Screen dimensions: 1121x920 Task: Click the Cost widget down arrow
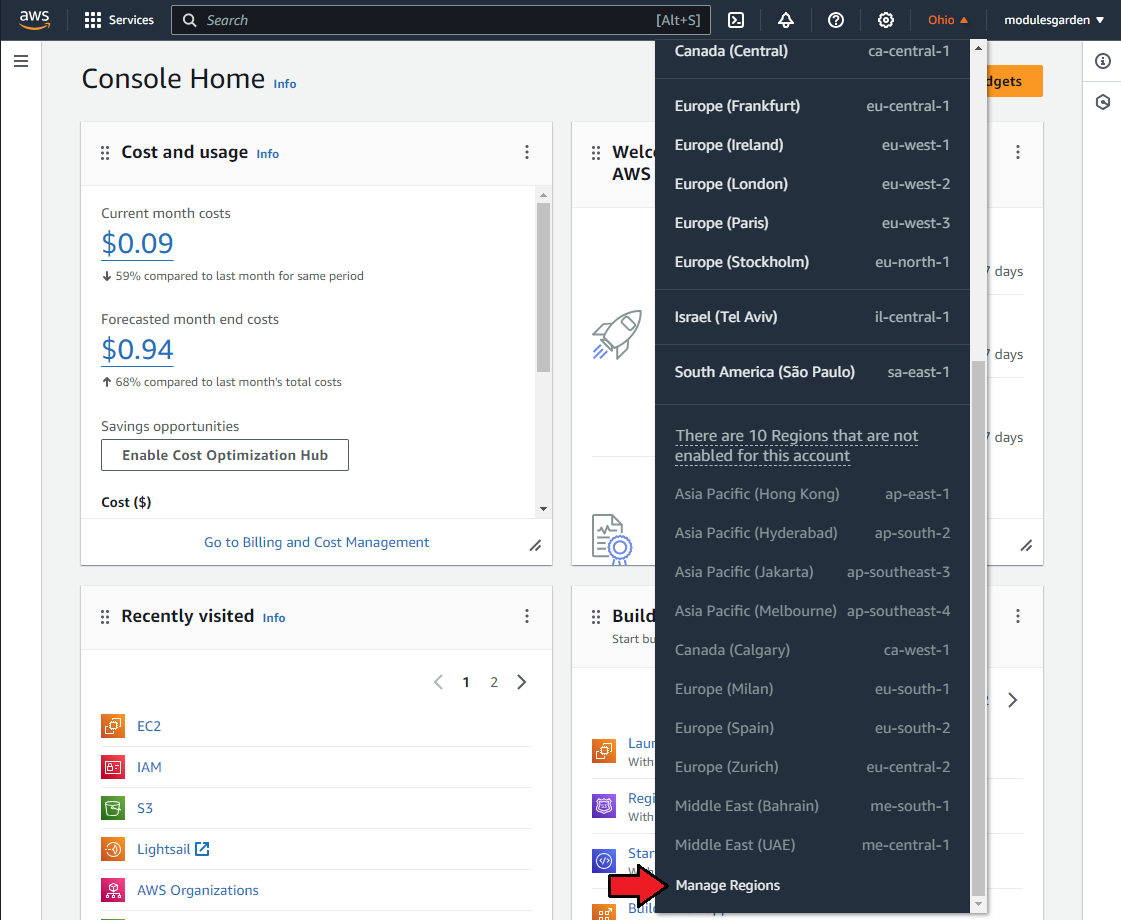pyautogui.click(x=543, y=509)
